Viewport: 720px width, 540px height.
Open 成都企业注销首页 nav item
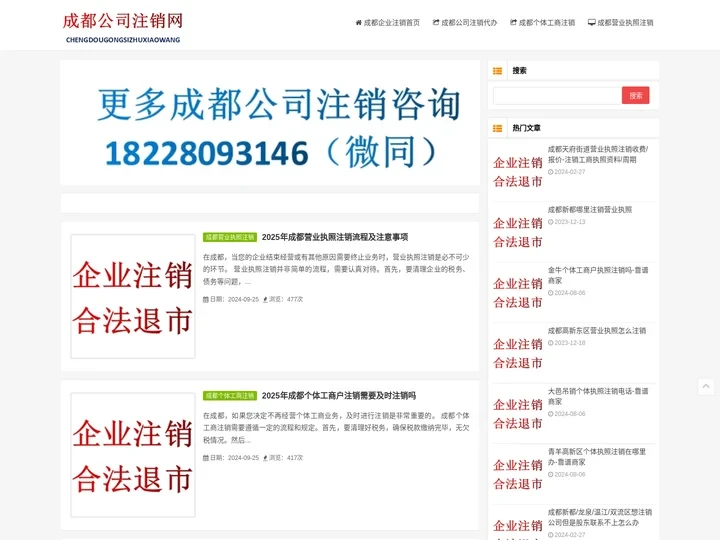(x=388, y=22)
